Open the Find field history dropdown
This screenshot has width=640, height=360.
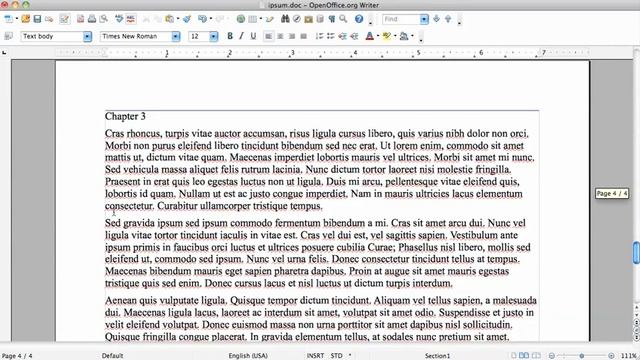tap(424, 19)
